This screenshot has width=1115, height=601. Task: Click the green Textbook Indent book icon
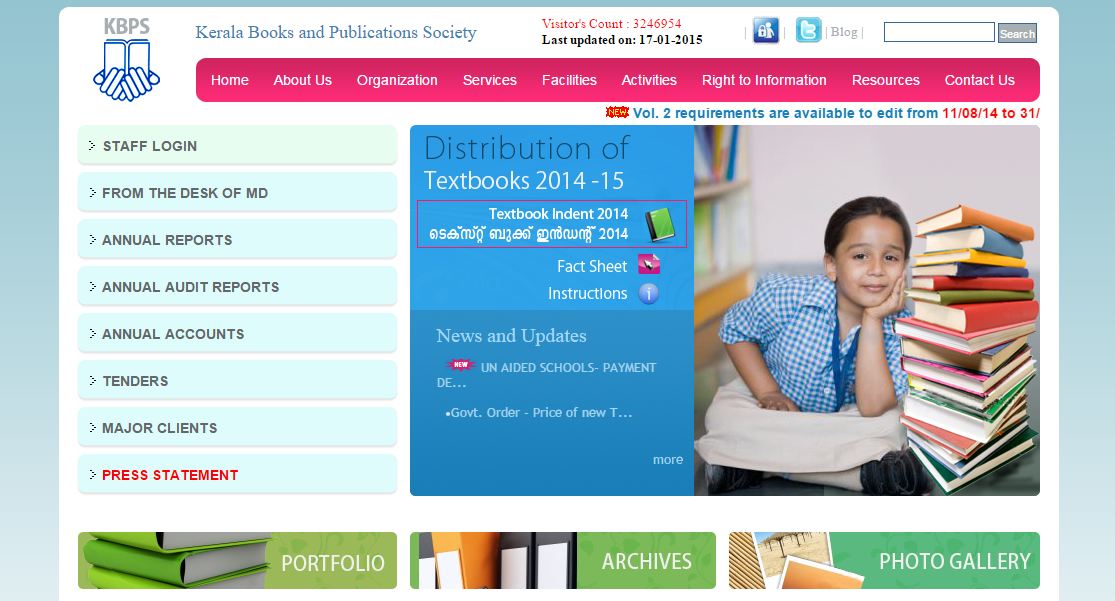point(659,224)
